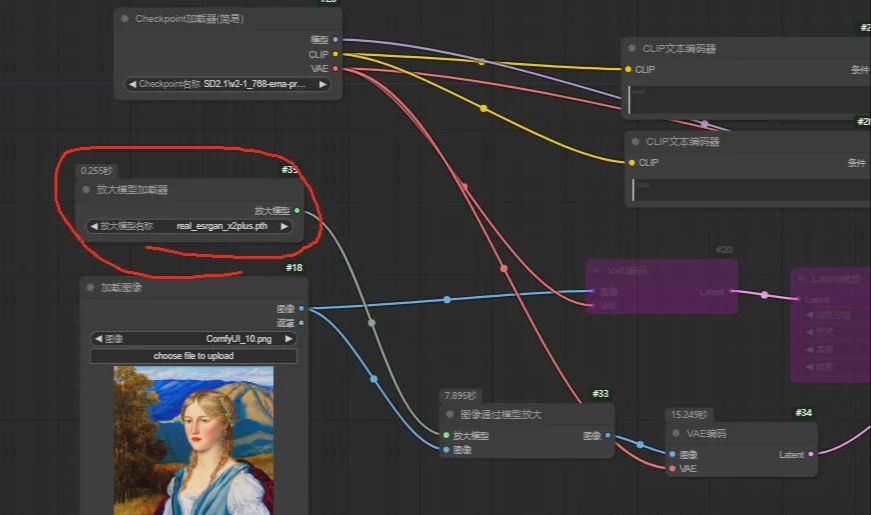The height and width of the screenshot is (515, 871).
Task: Collapse the 加载图像 node via title dot
Action: (91, 287)
